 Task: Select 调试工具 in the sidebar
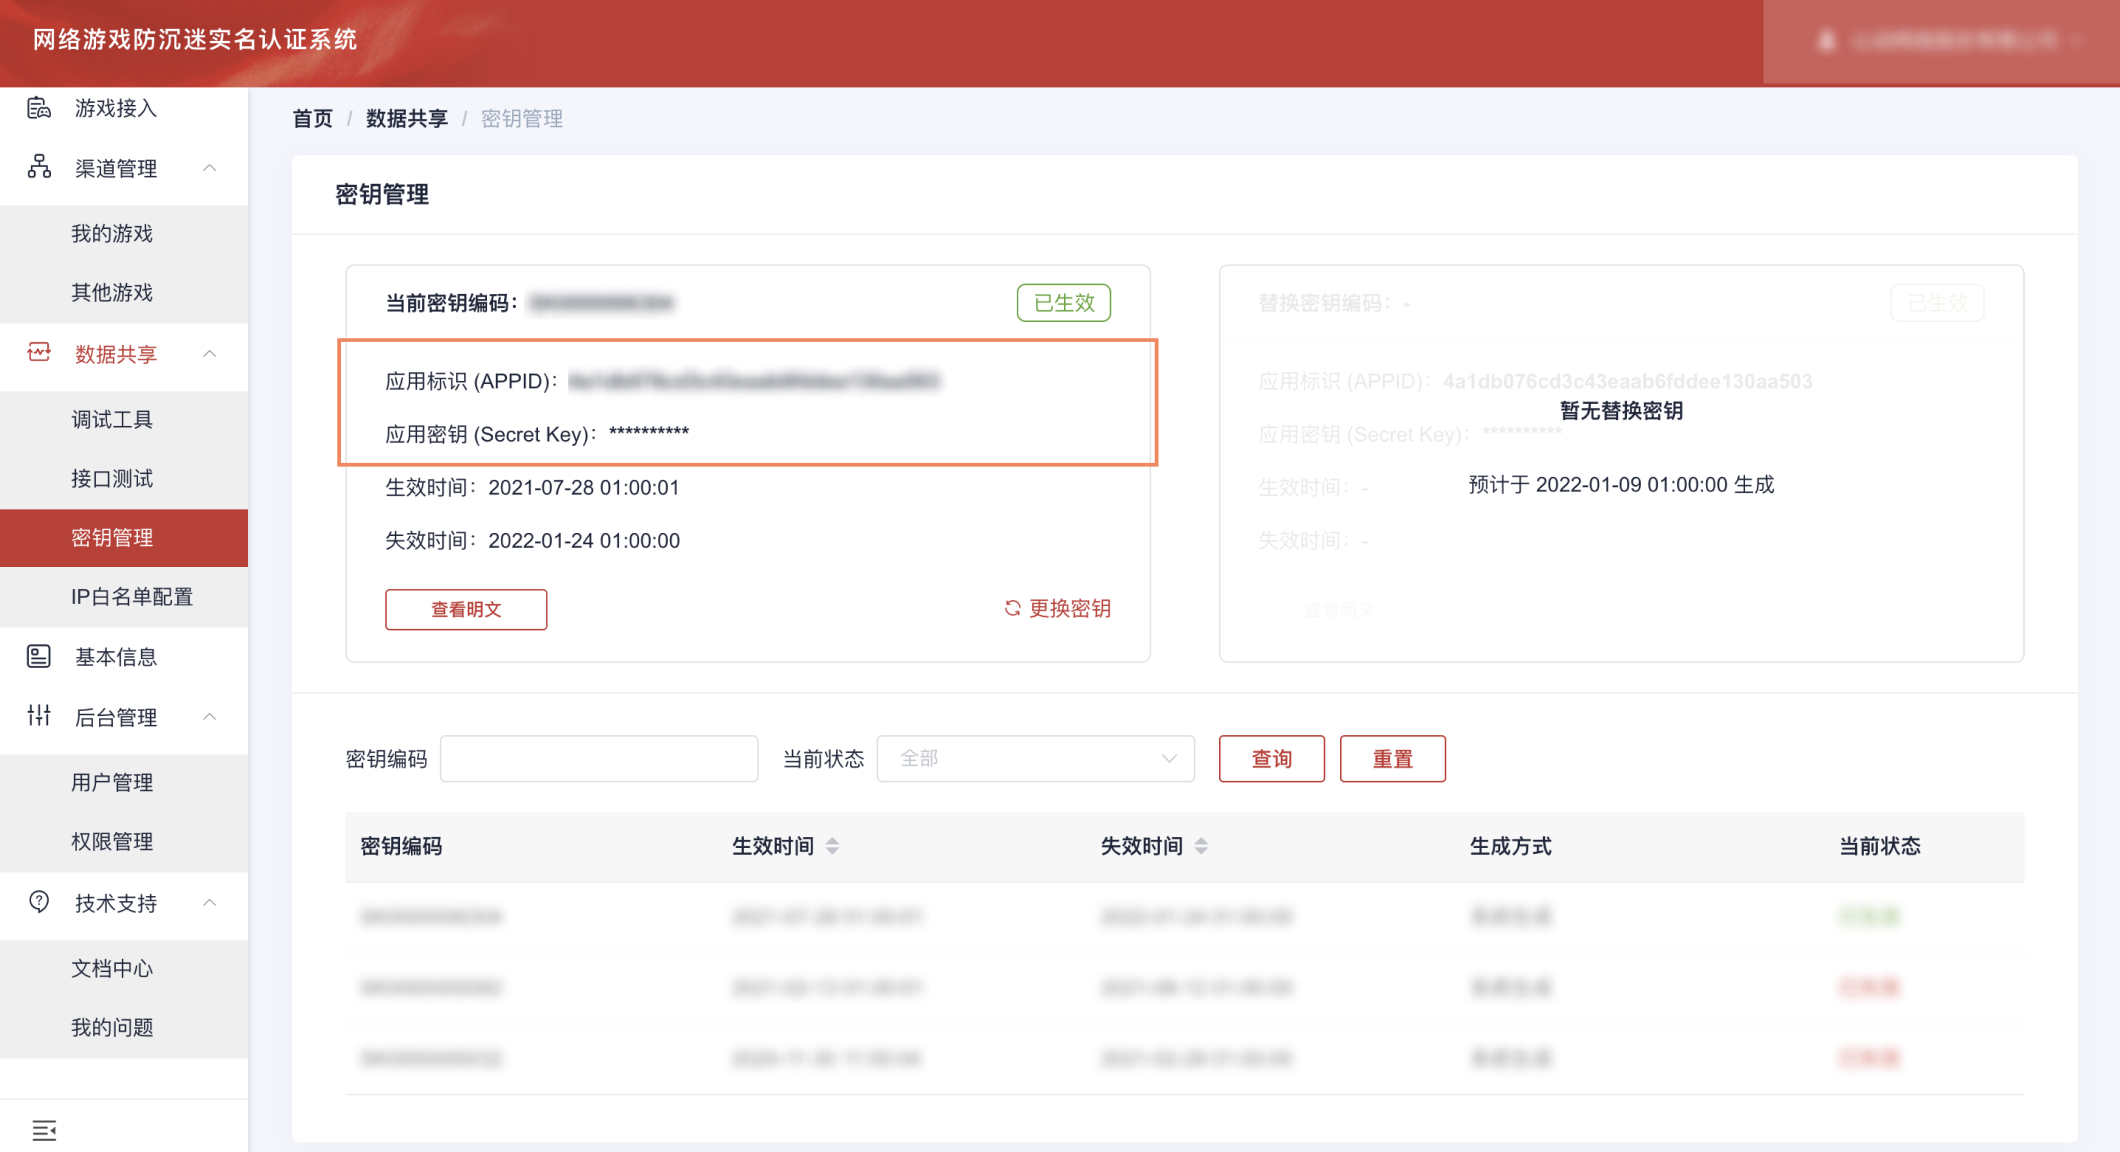pos(112,419)
